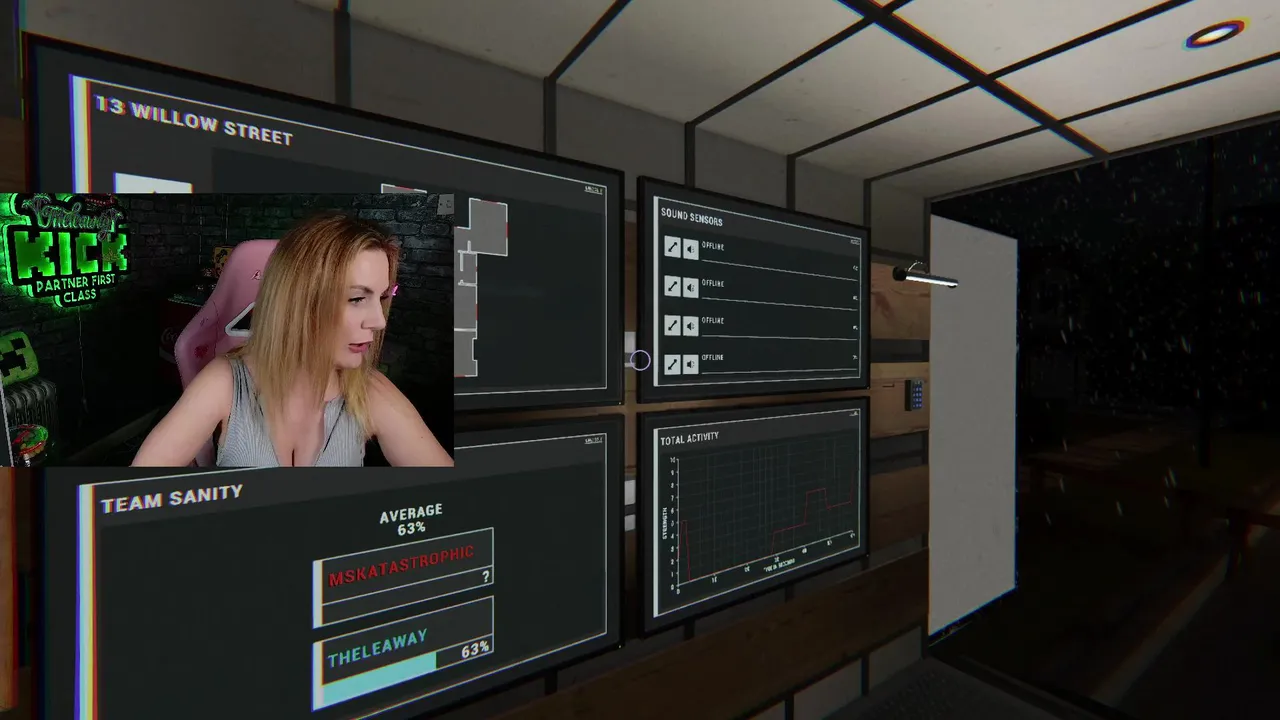Click the streamer webcam overlay

(227, 330)
